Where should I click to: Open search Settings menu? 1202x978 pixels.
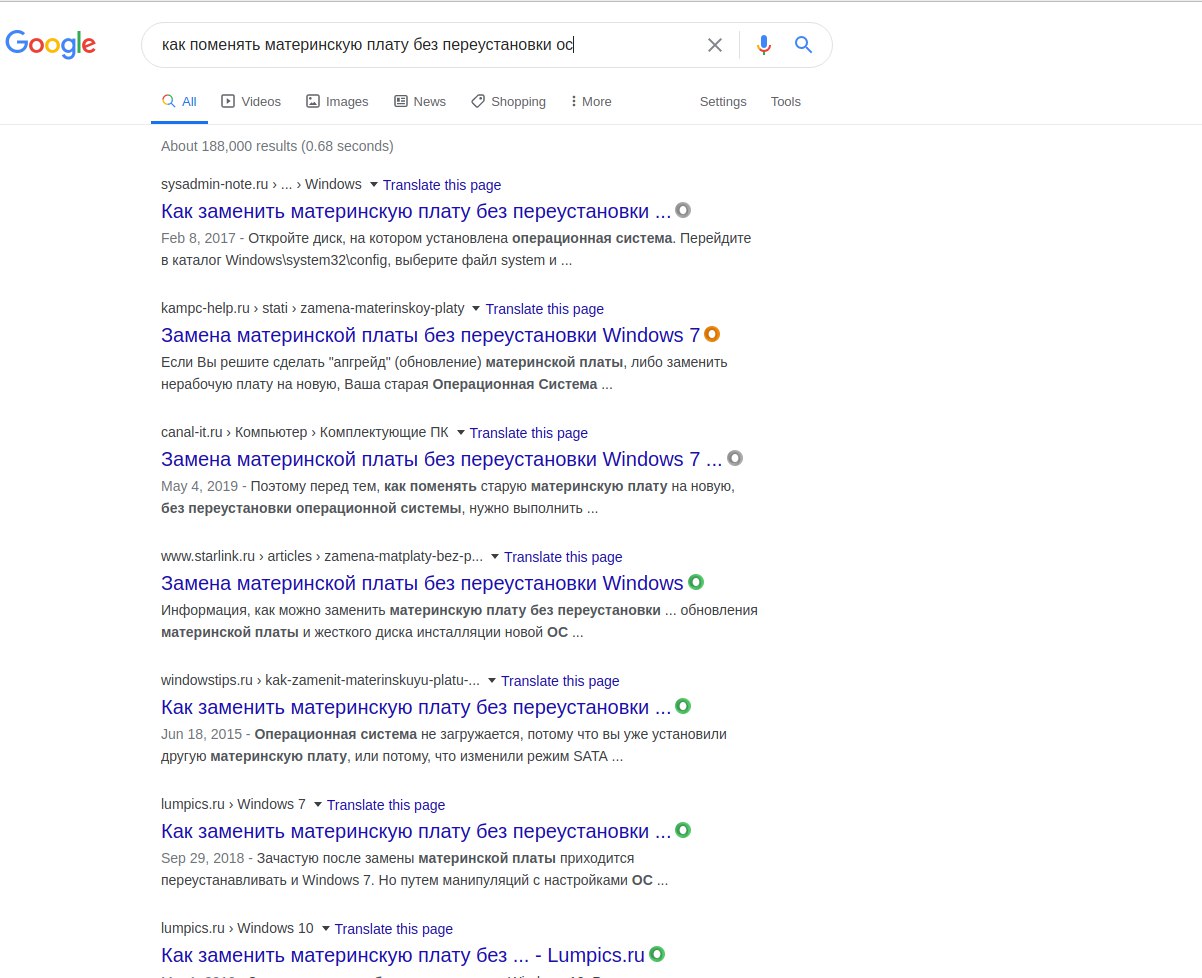point(723,102)
